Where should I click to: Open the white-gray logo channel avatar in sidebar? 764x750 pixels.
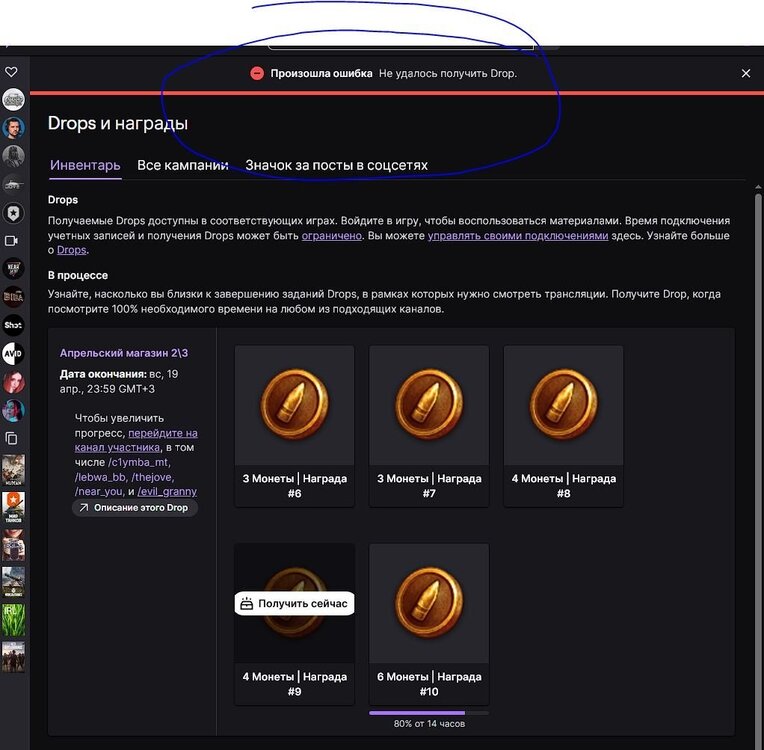(13, 99)
